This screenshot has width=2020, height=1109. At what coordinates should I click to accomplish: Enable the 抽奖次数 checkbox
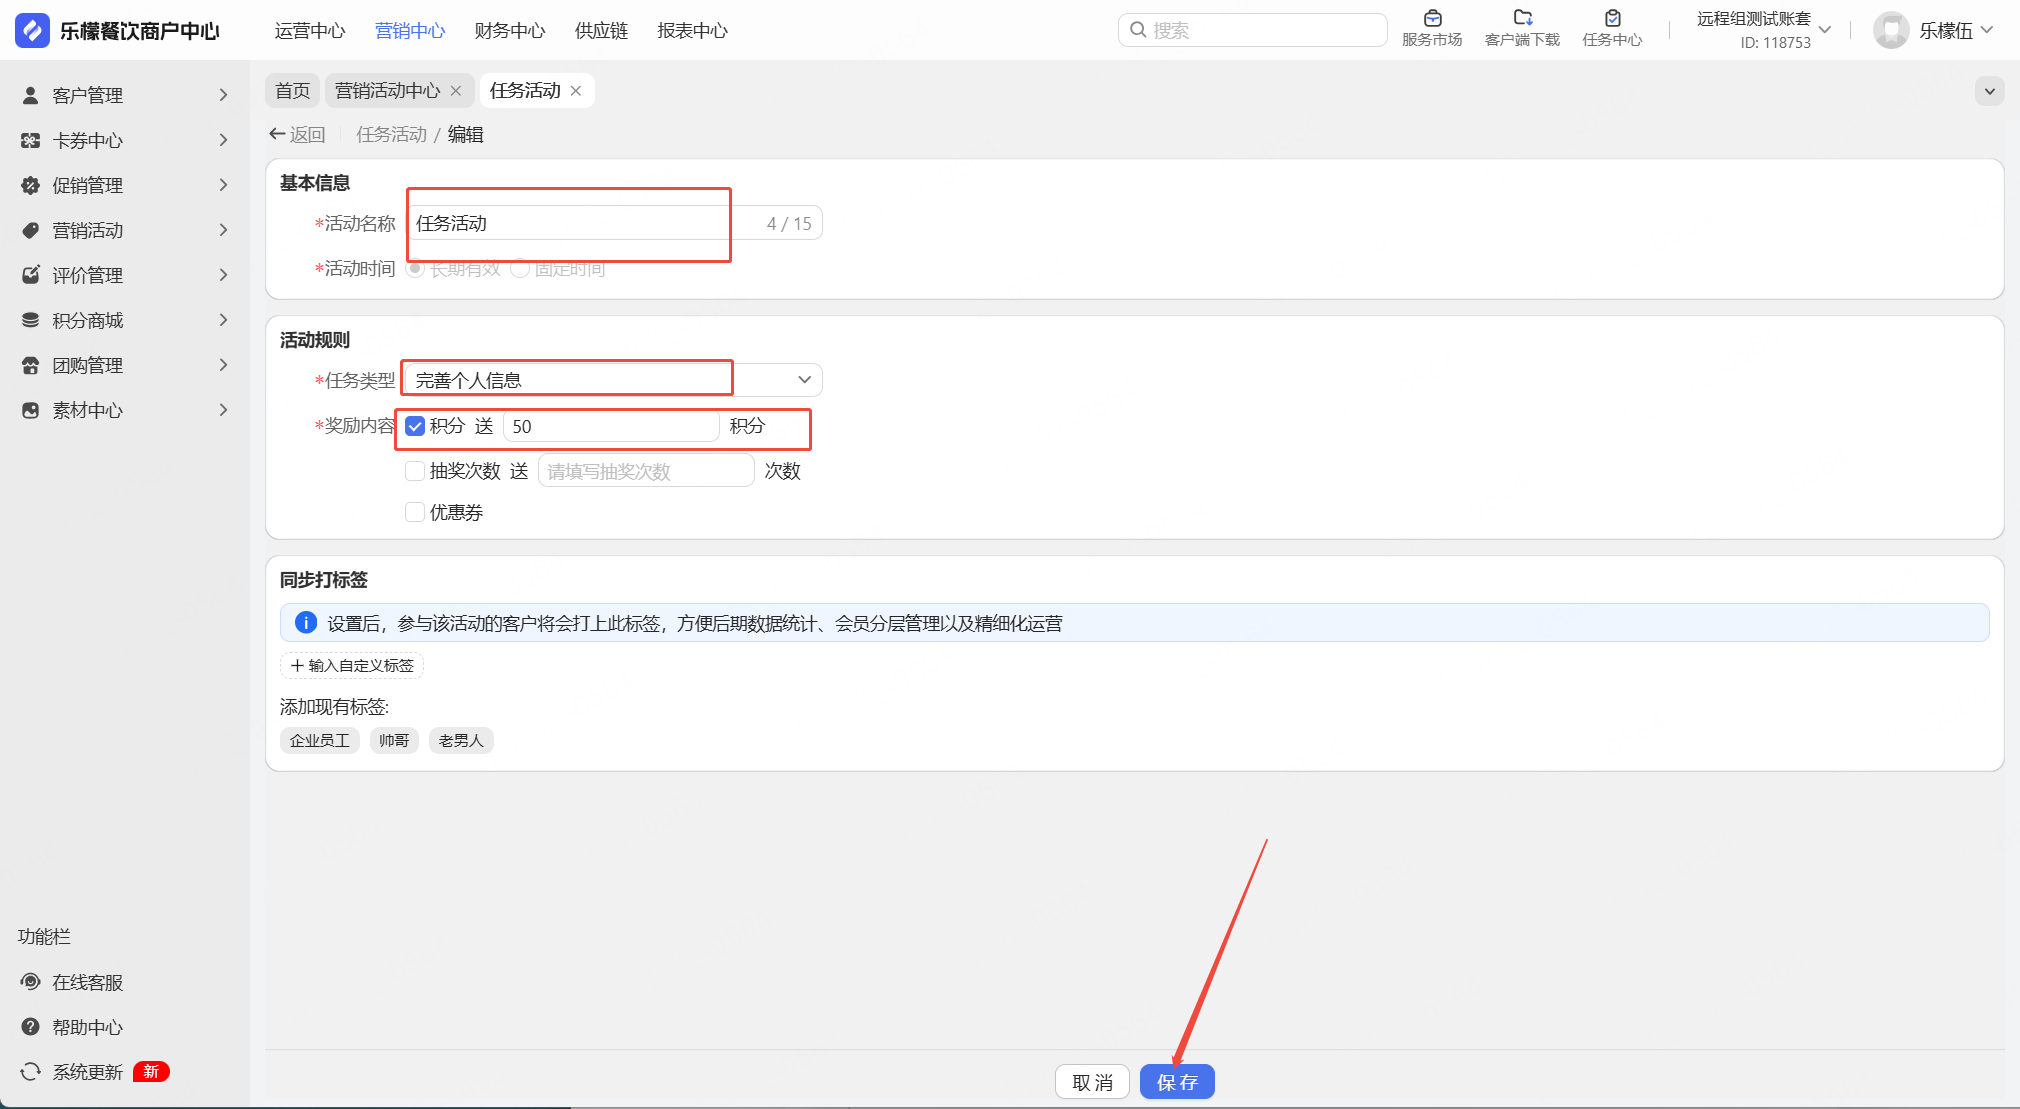415,471
